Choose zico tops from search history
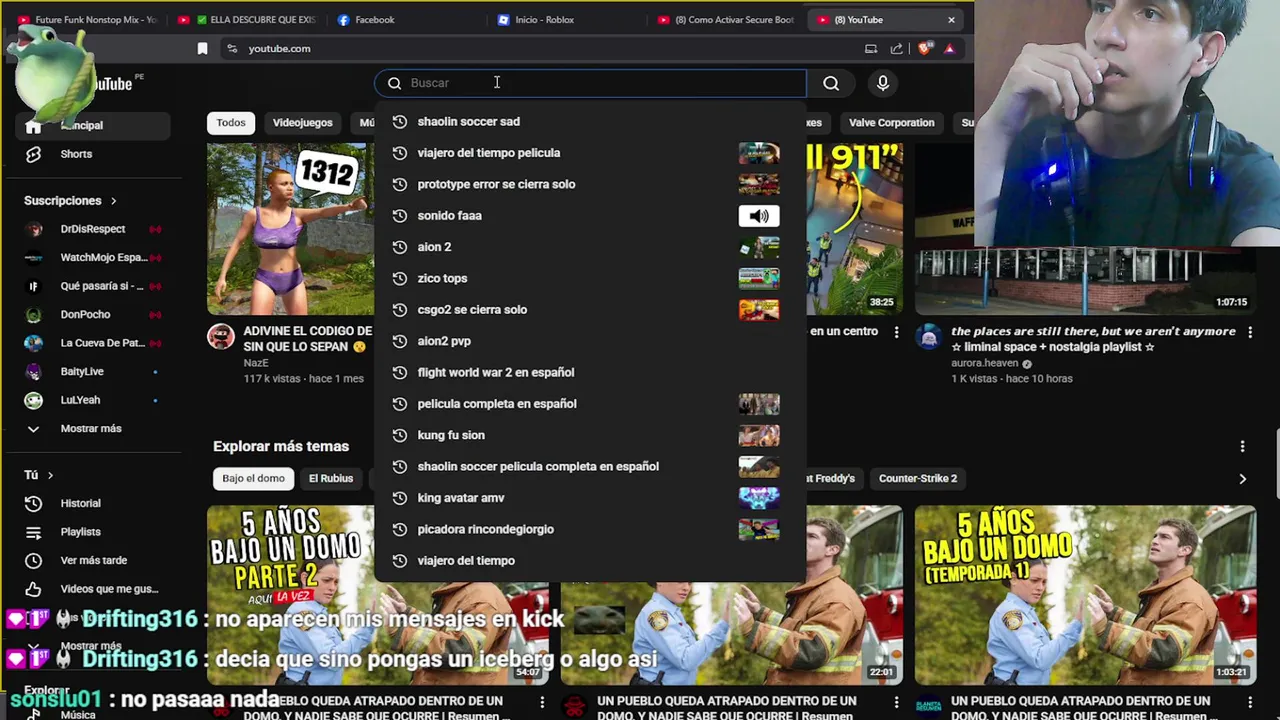The image size is (1280, 720). (x=590, y=278)
